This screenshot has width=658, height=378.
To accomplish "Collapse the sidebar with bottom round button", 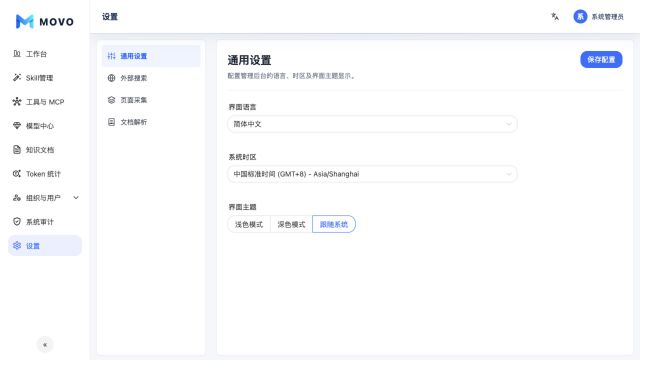I will click(x=45, y=345).
